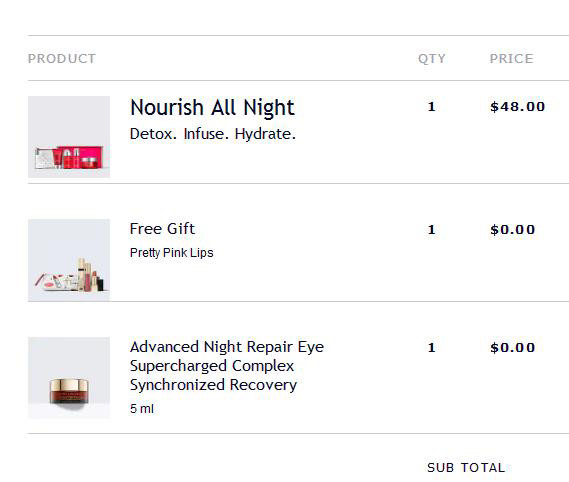Click the Synchronized Recovery line of the product name

(x=213, y=385)
